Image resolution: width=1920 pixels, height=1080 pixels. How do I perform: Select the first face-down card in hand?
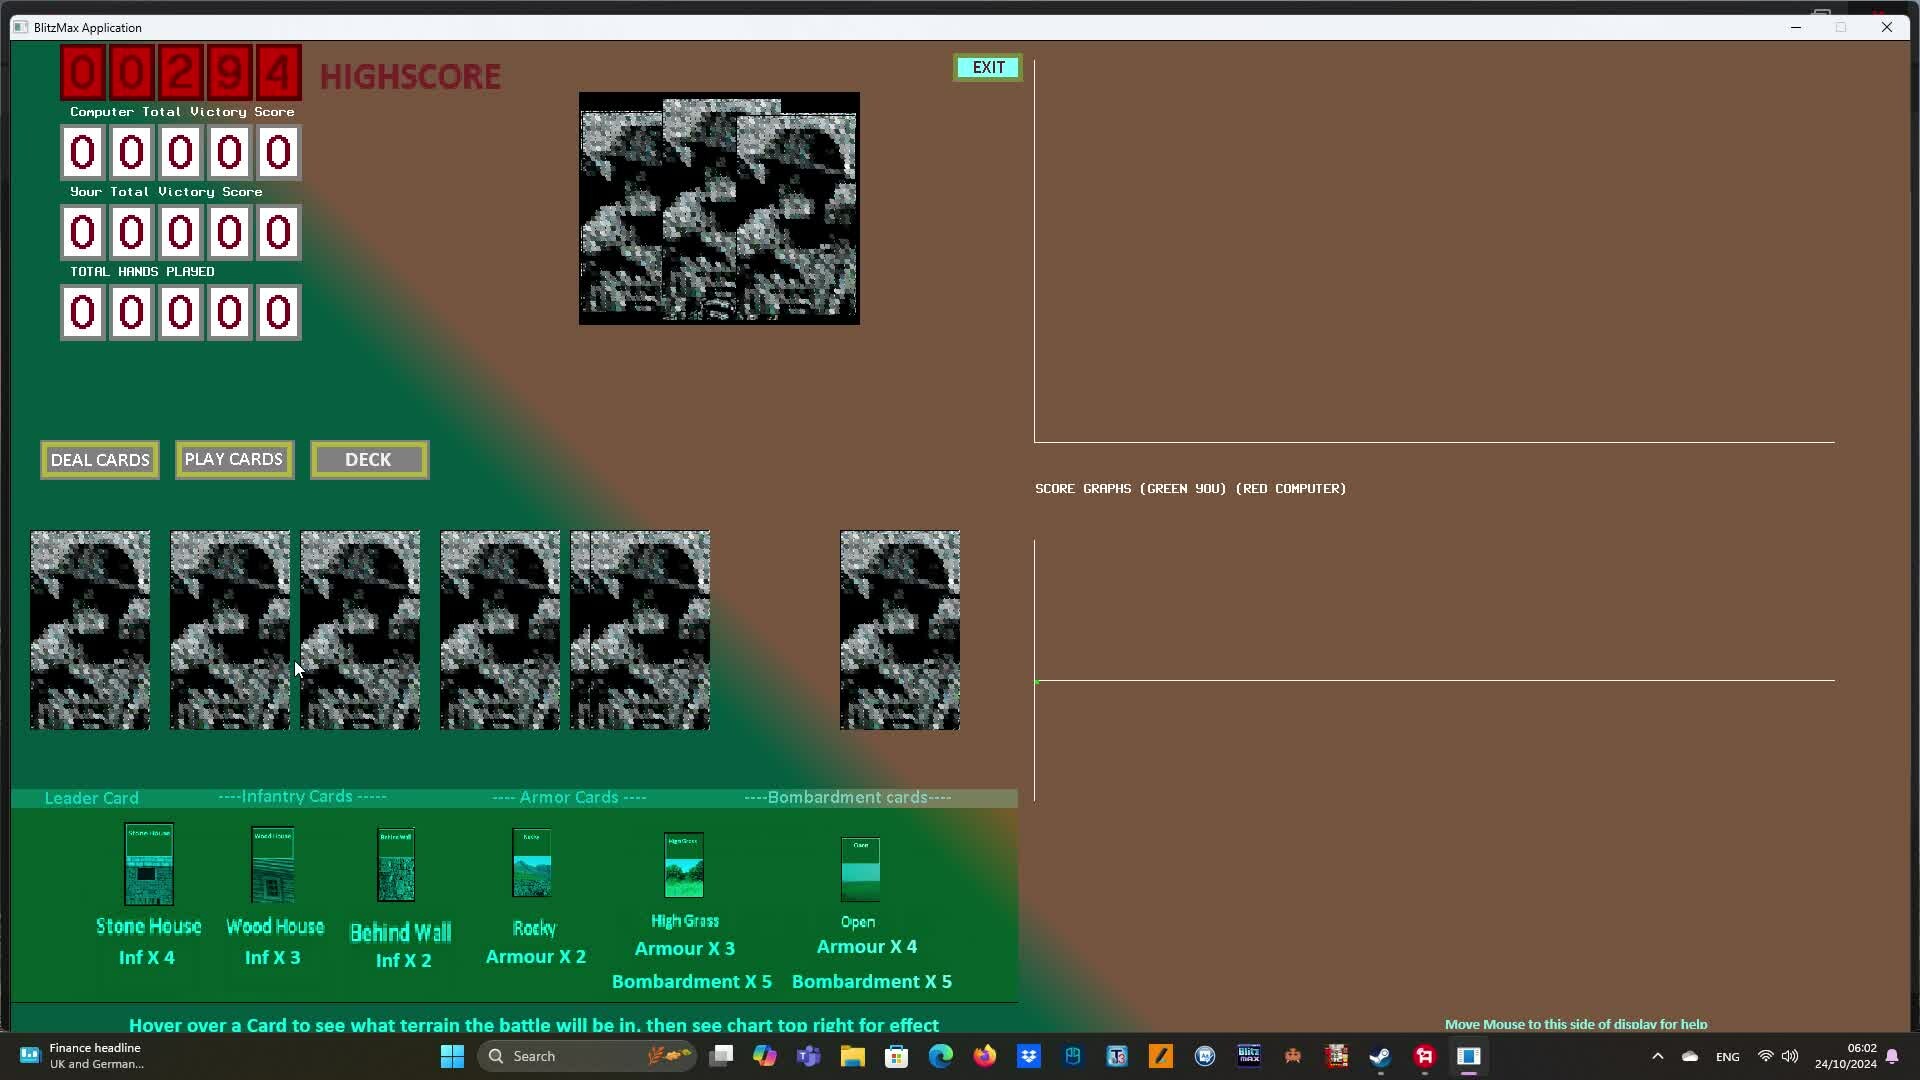click(x=90, y=630)
